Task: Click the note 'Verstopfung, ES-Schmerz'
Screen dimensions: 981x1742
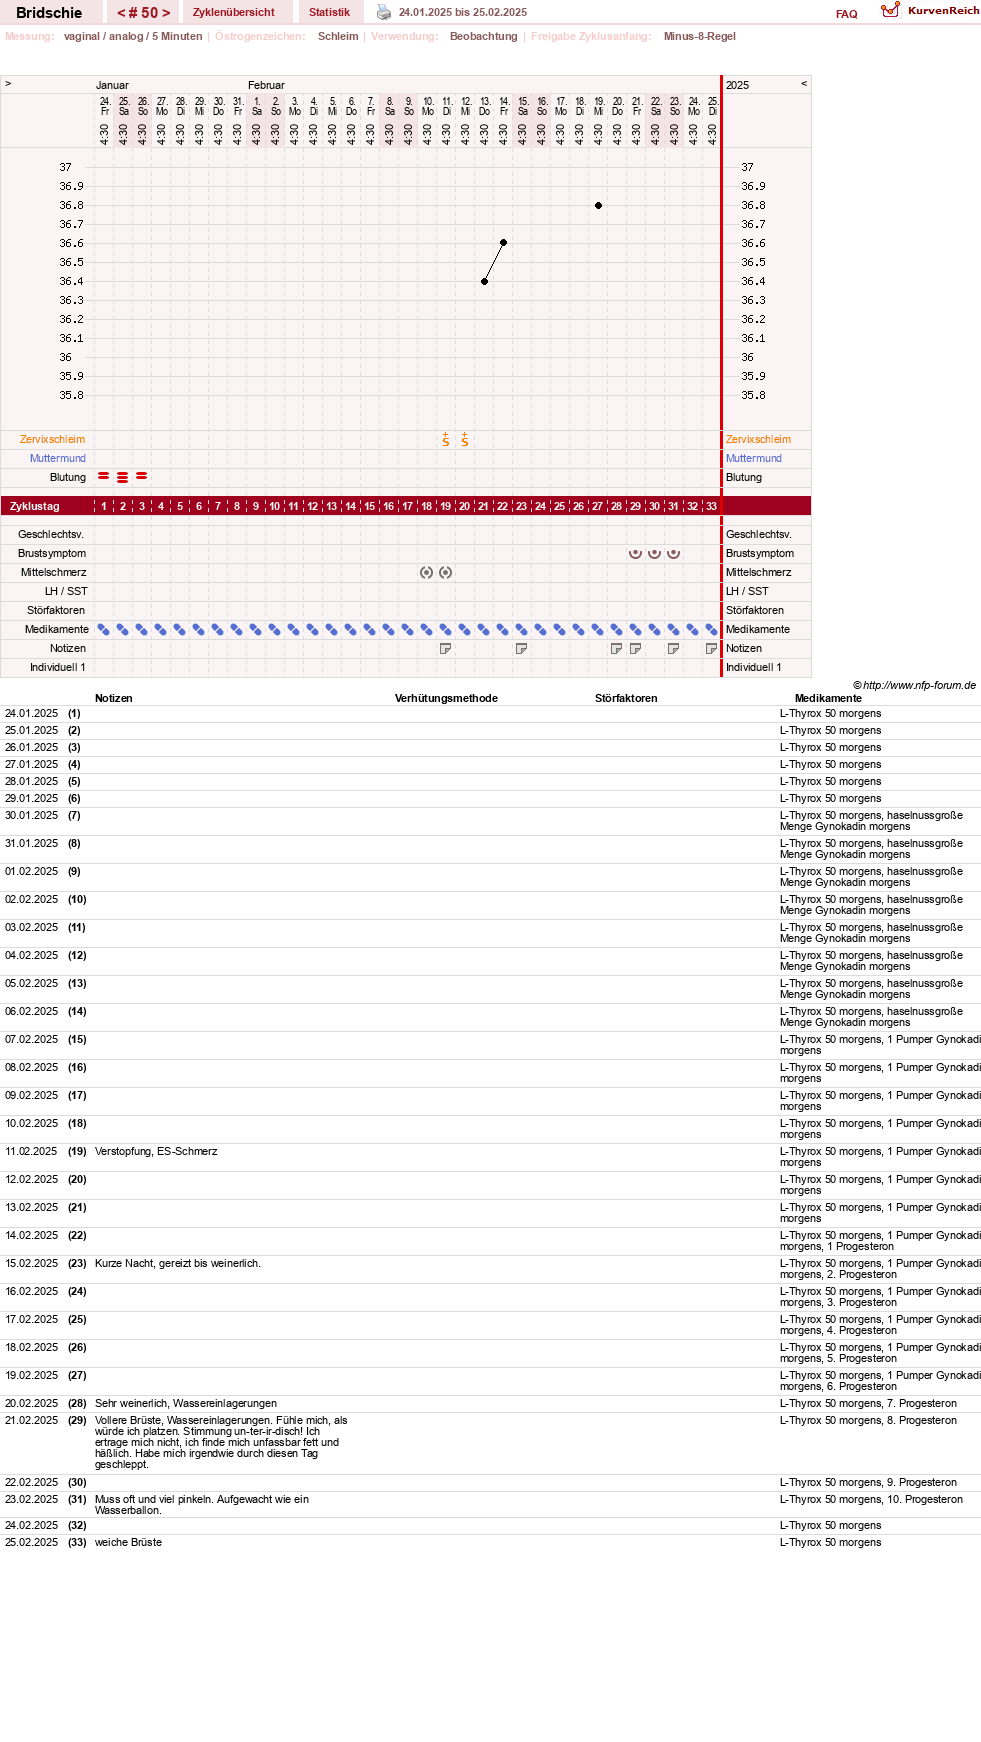Action: pyautogui.click(x=156, y=1151)
